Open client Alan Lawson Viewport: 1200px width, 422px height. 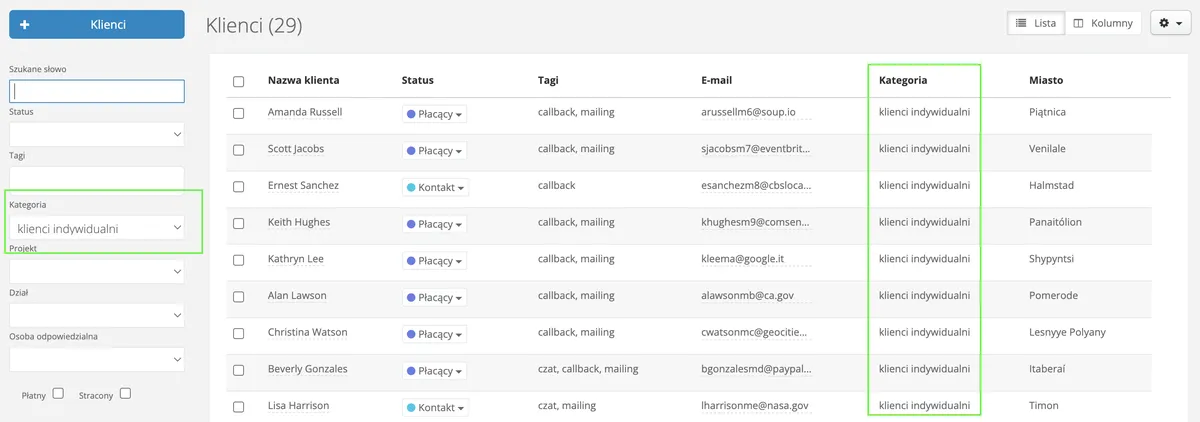tap(297, 296)
